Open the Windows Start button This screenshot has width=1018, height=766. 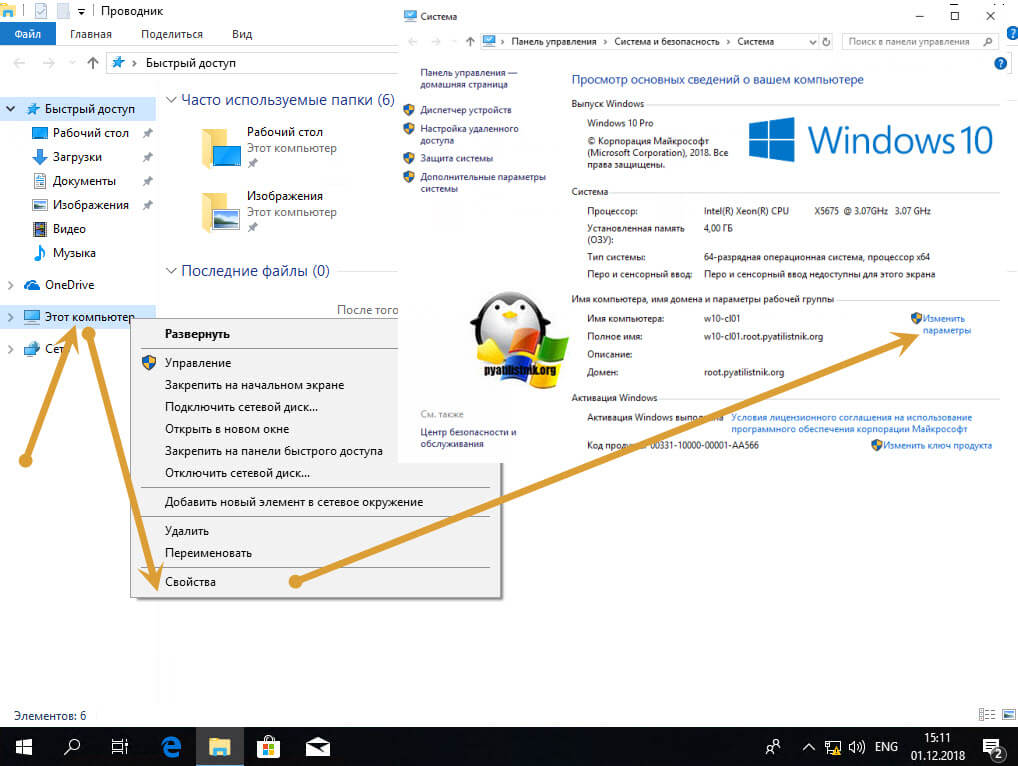point(23,747)
